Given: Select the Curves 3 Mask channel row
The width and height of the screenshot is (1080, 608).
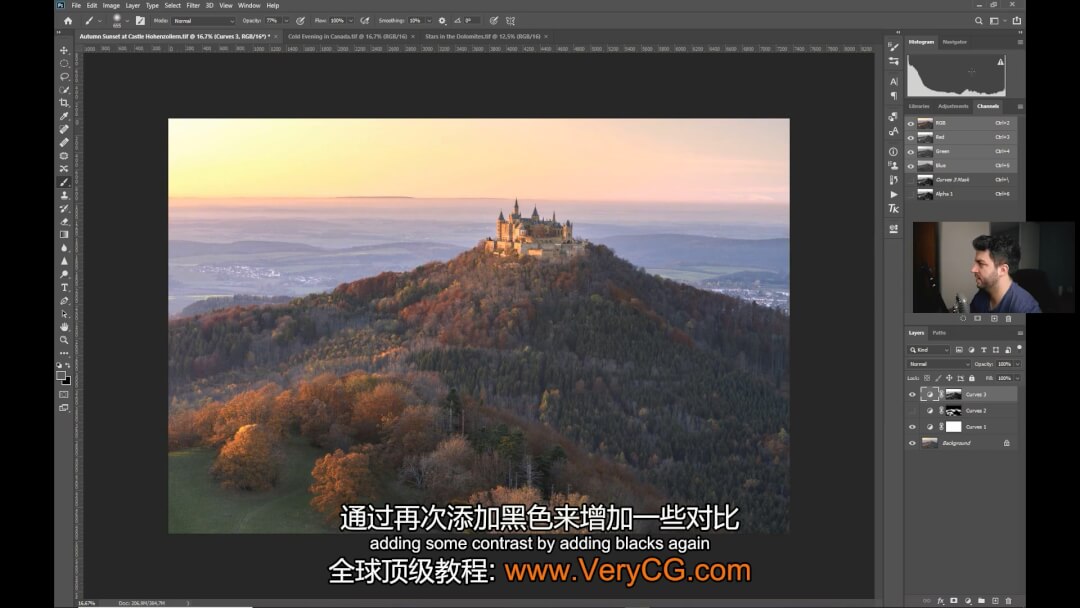Looking at the screenshot, I should (962, 180).
